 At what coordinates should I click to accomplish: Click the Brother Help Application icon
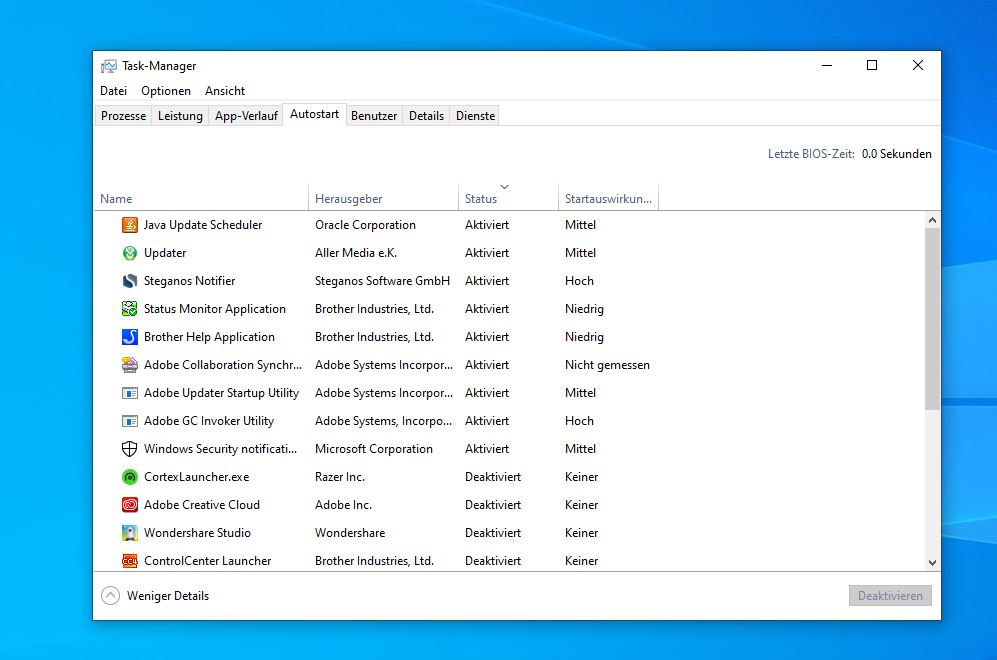coord(130,337)
